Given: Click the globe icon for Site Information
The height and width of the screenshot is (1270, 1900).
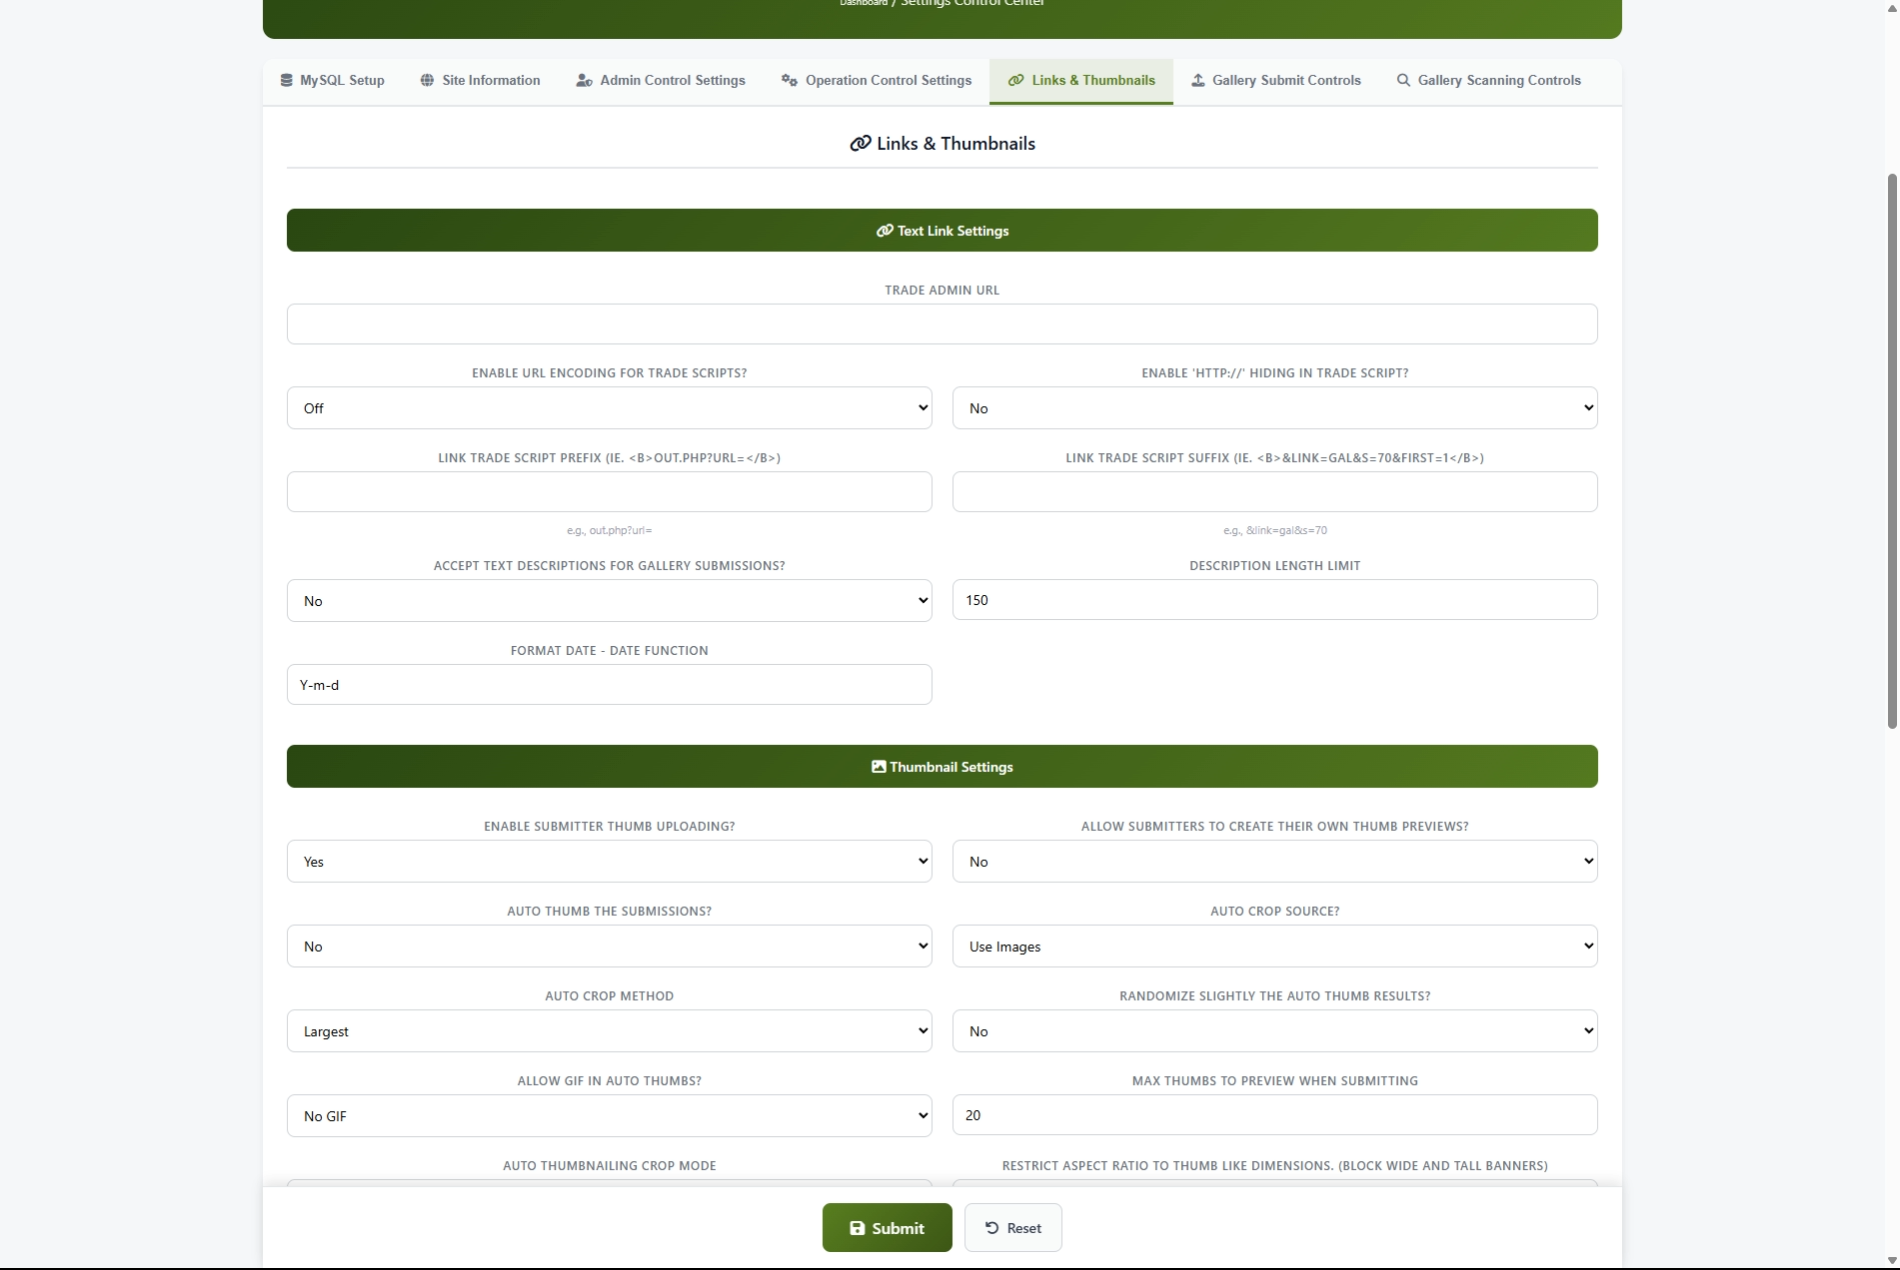Looking at the screenshot, I should tap(427, 80).
